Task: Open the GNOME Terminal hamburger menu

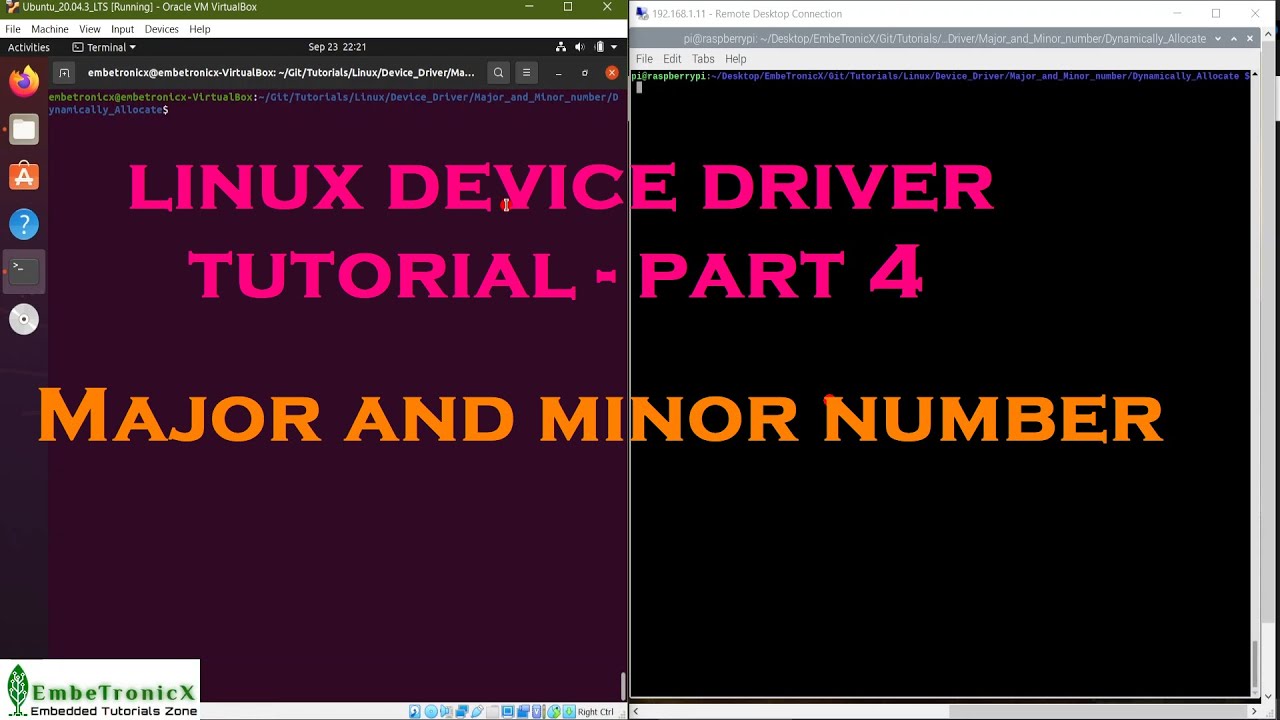Action: (x=526, y=72)
